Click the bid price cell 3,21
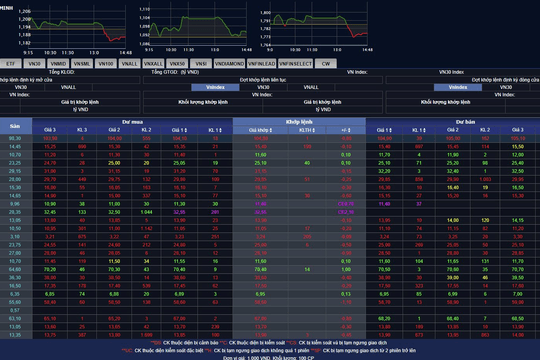This screenshot has width=540, height=360. (50, 237)
